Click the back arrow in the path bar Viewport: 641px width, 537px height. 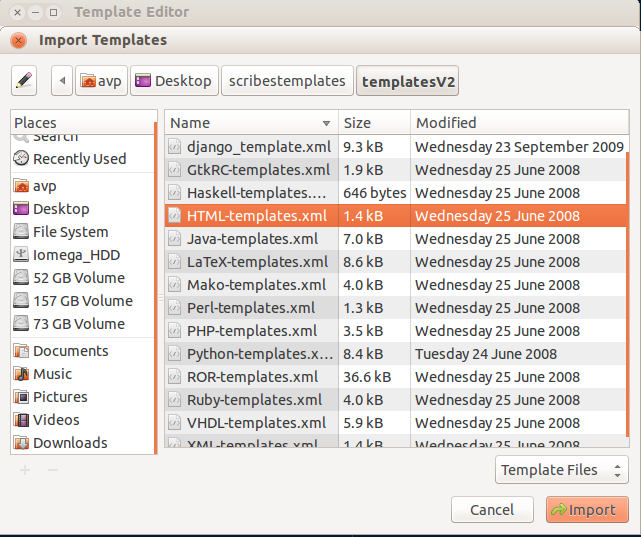[62, 81]
